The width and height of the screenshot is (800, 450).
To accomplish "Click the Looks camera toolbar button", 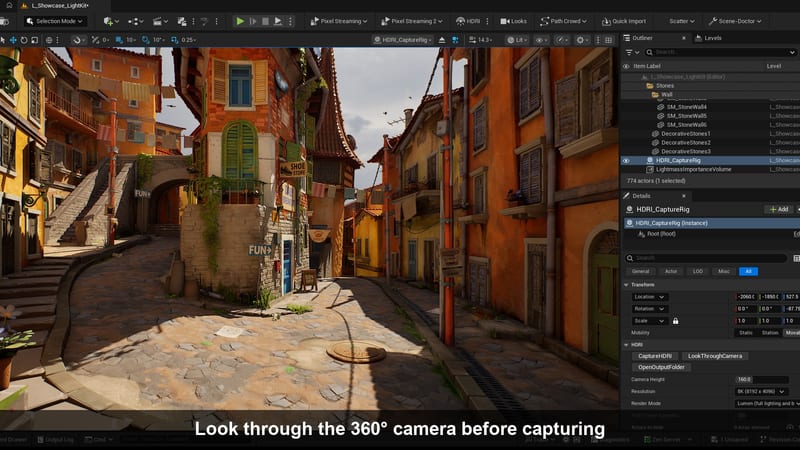I will coord(513,21).
